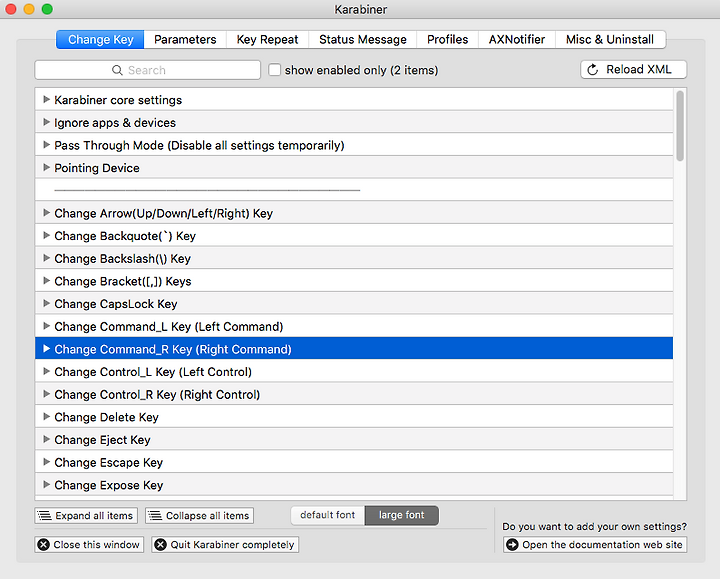This screenshot has width=720, height=579.
Task: Click the X icon on Close this window
Action: (x=43, y=545)
